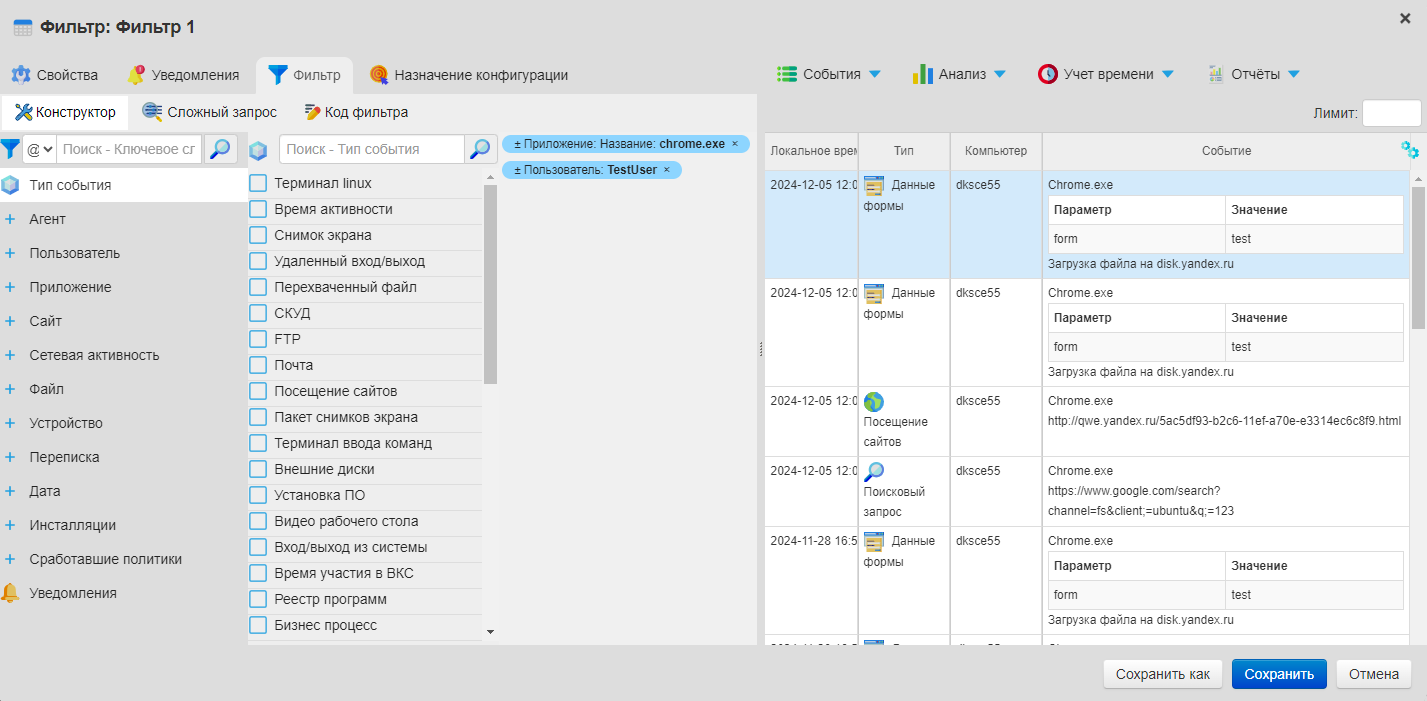Open the События dropdown menu
1427x701 pixels.
[830, 74]
